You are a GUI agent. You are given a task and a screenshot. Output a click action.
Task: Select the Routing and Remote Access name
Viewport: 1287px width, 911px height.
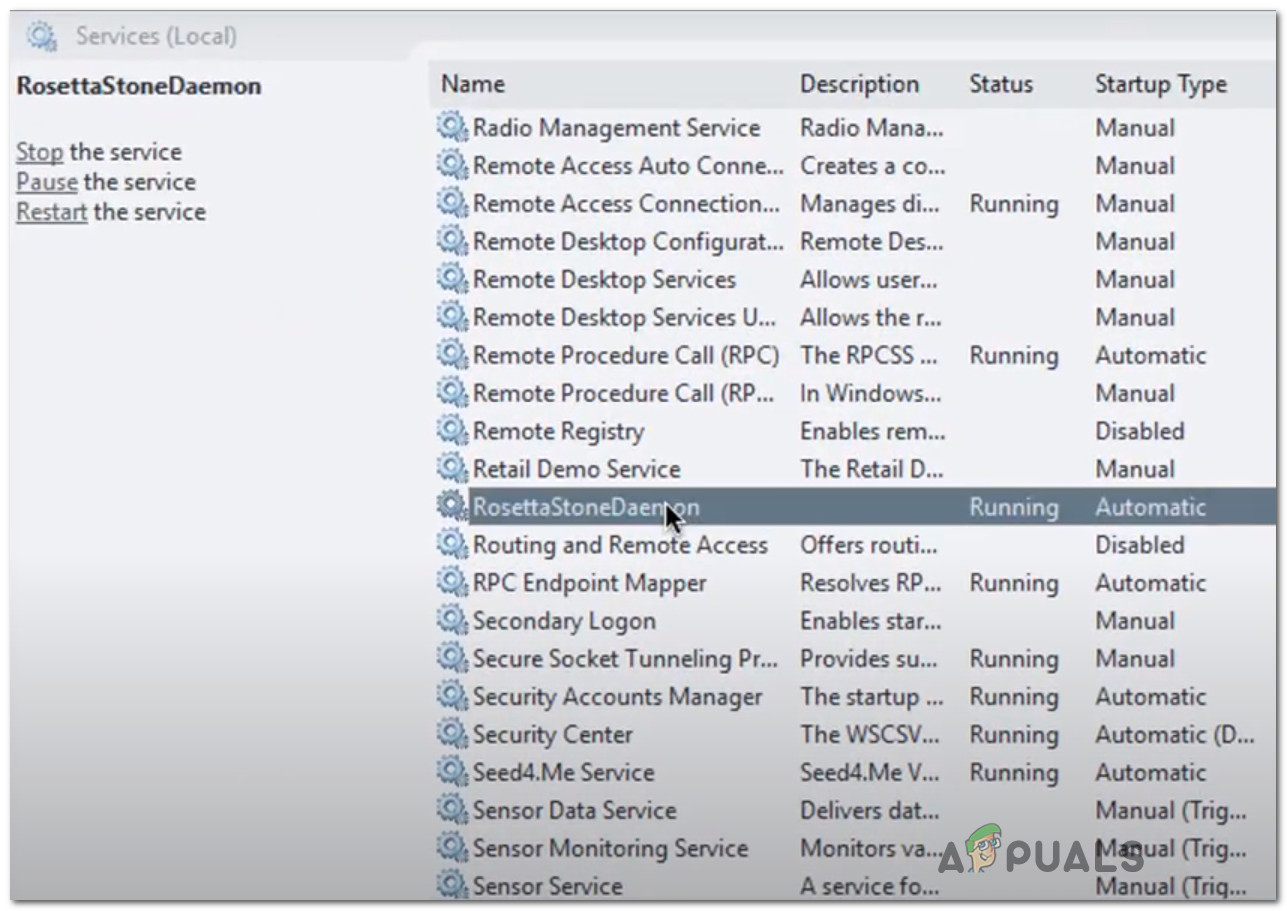point(620,546)
